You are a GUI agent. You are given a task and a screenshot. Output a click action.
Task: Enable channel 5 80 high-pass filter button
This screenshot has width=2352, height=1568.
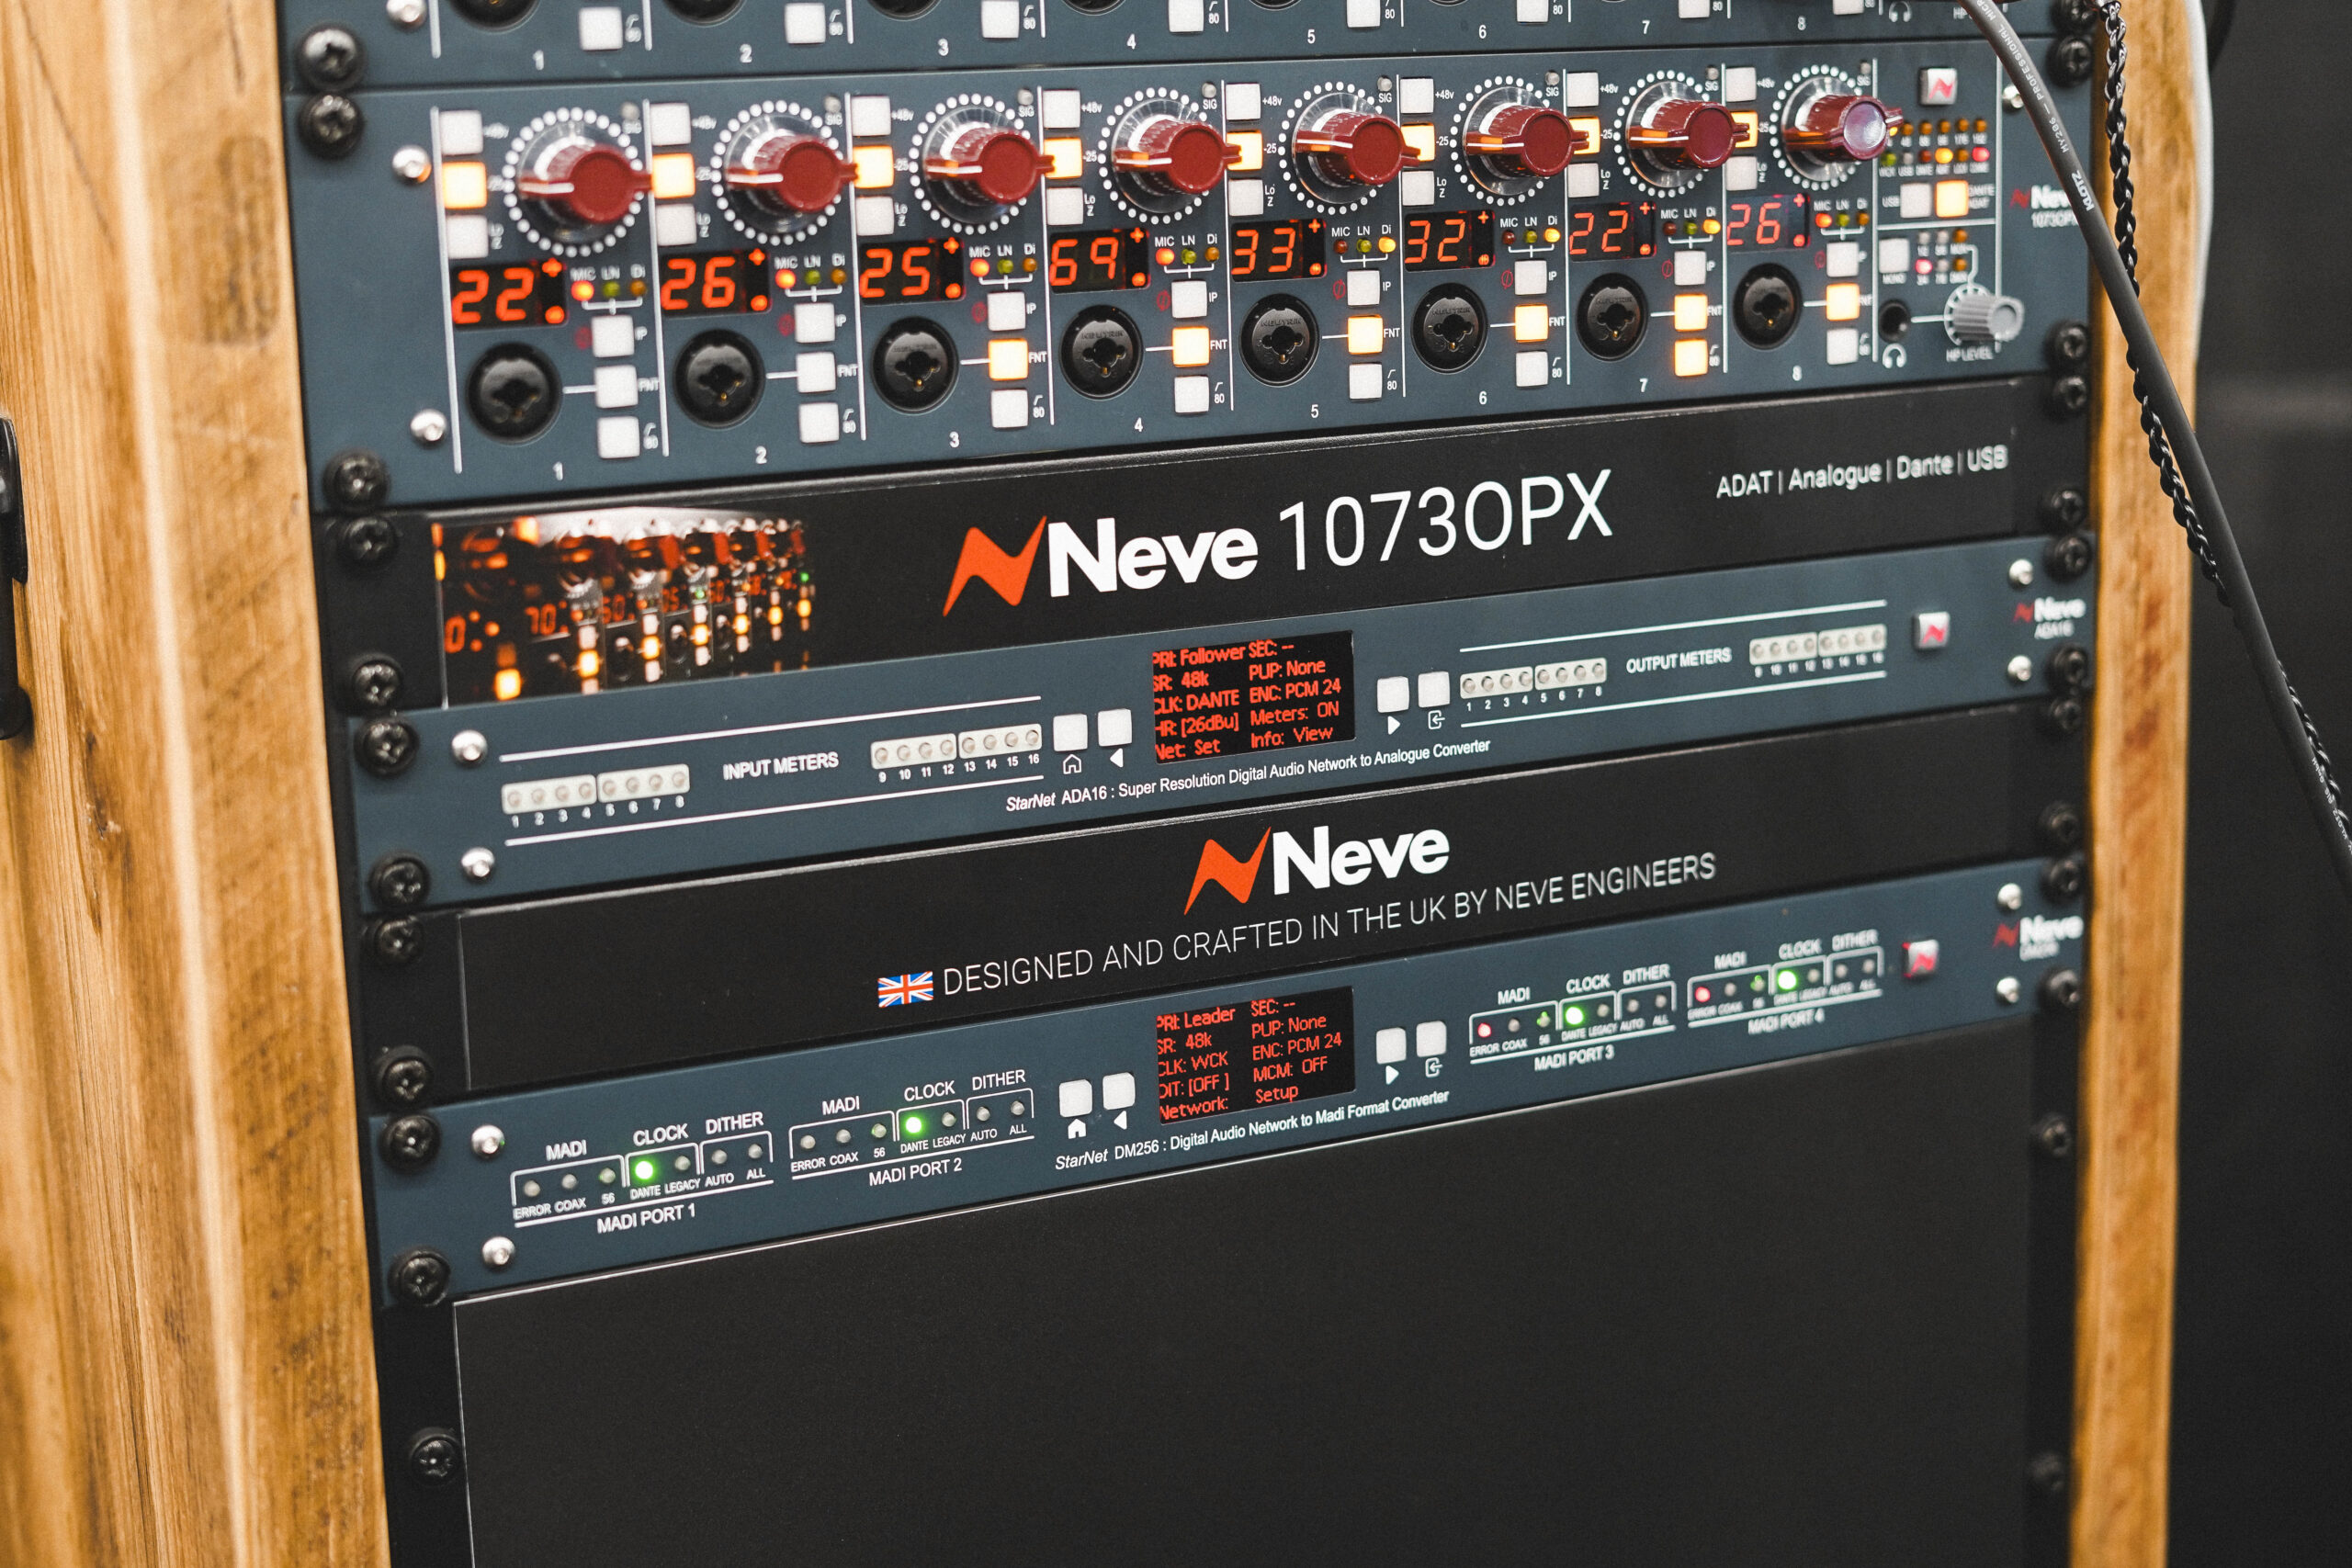tap(1365, 381)
